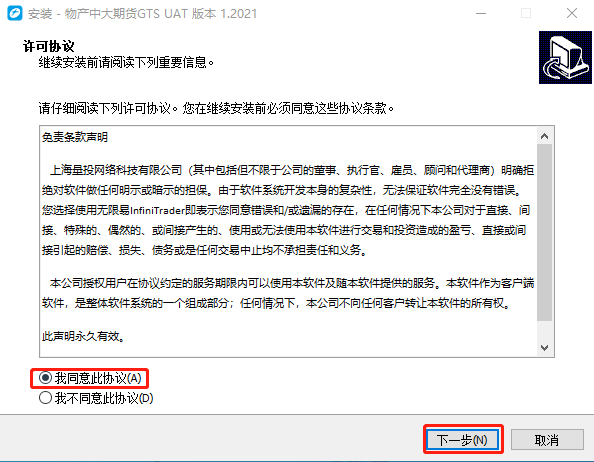Click the 下一步(N) button
Viewport: 594px width, 462px height.
[x=463, y=440]
